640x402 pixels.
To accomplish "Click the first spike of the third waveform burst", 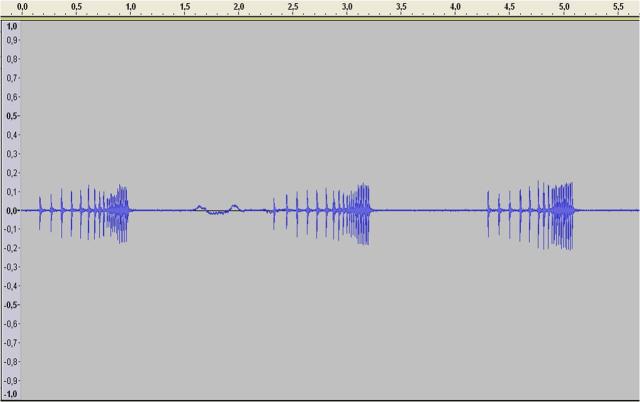I will [488, 214].
